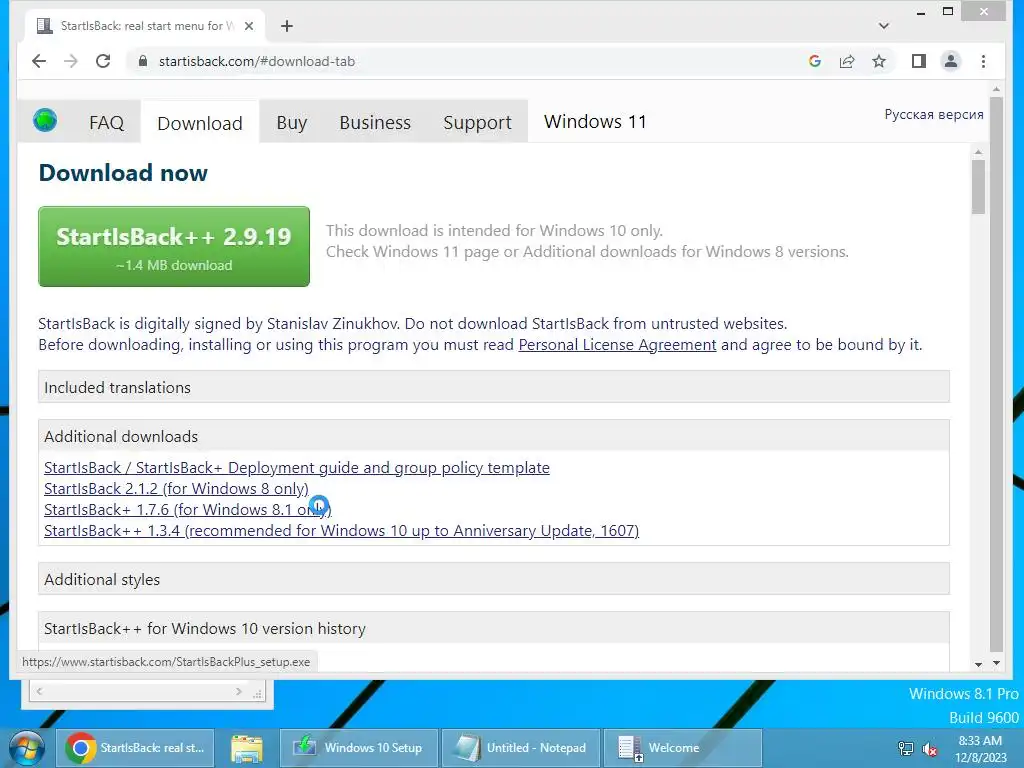Screen dimensions: 1024x768
Task: Switch to the Buy tab
Action: [291, 123]
